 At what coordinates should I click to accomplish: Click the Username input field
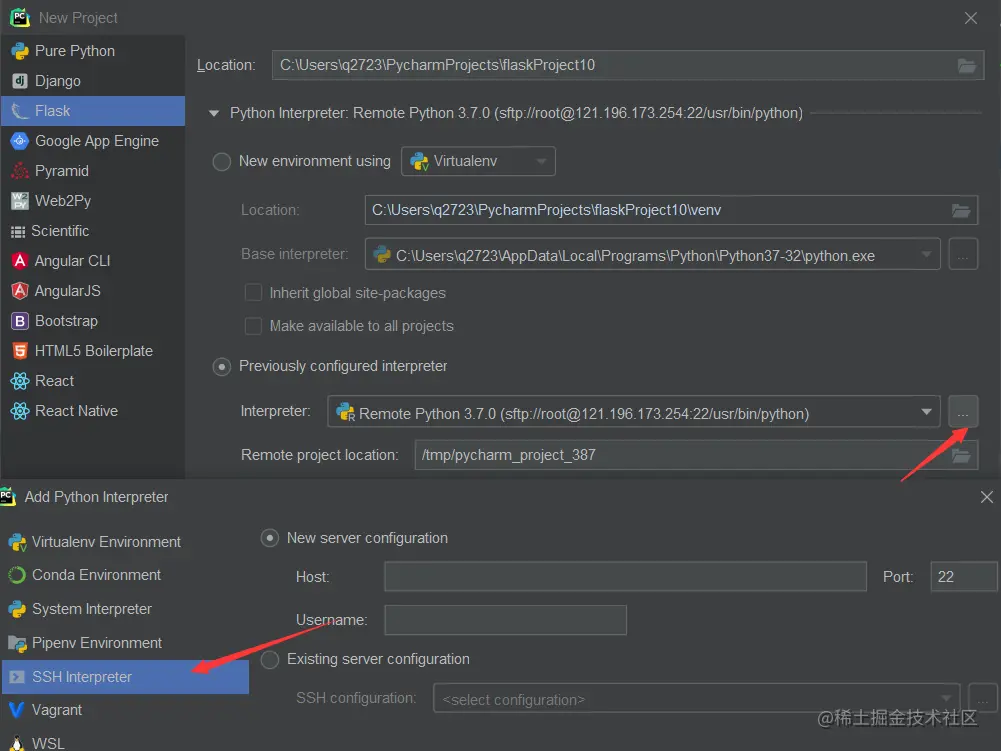click(505, 620)
